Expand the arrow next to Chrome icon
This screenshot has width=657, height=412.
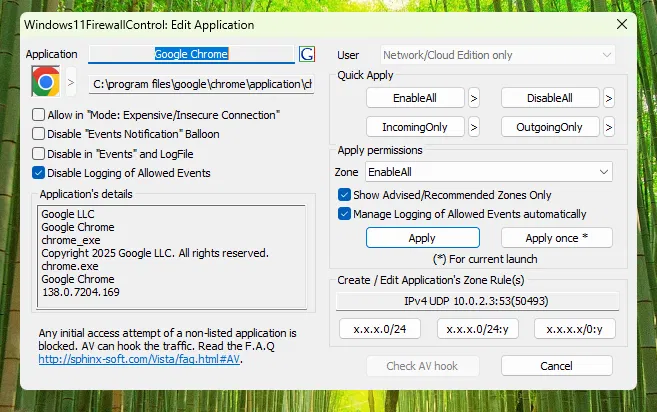(x=71, y=82)
